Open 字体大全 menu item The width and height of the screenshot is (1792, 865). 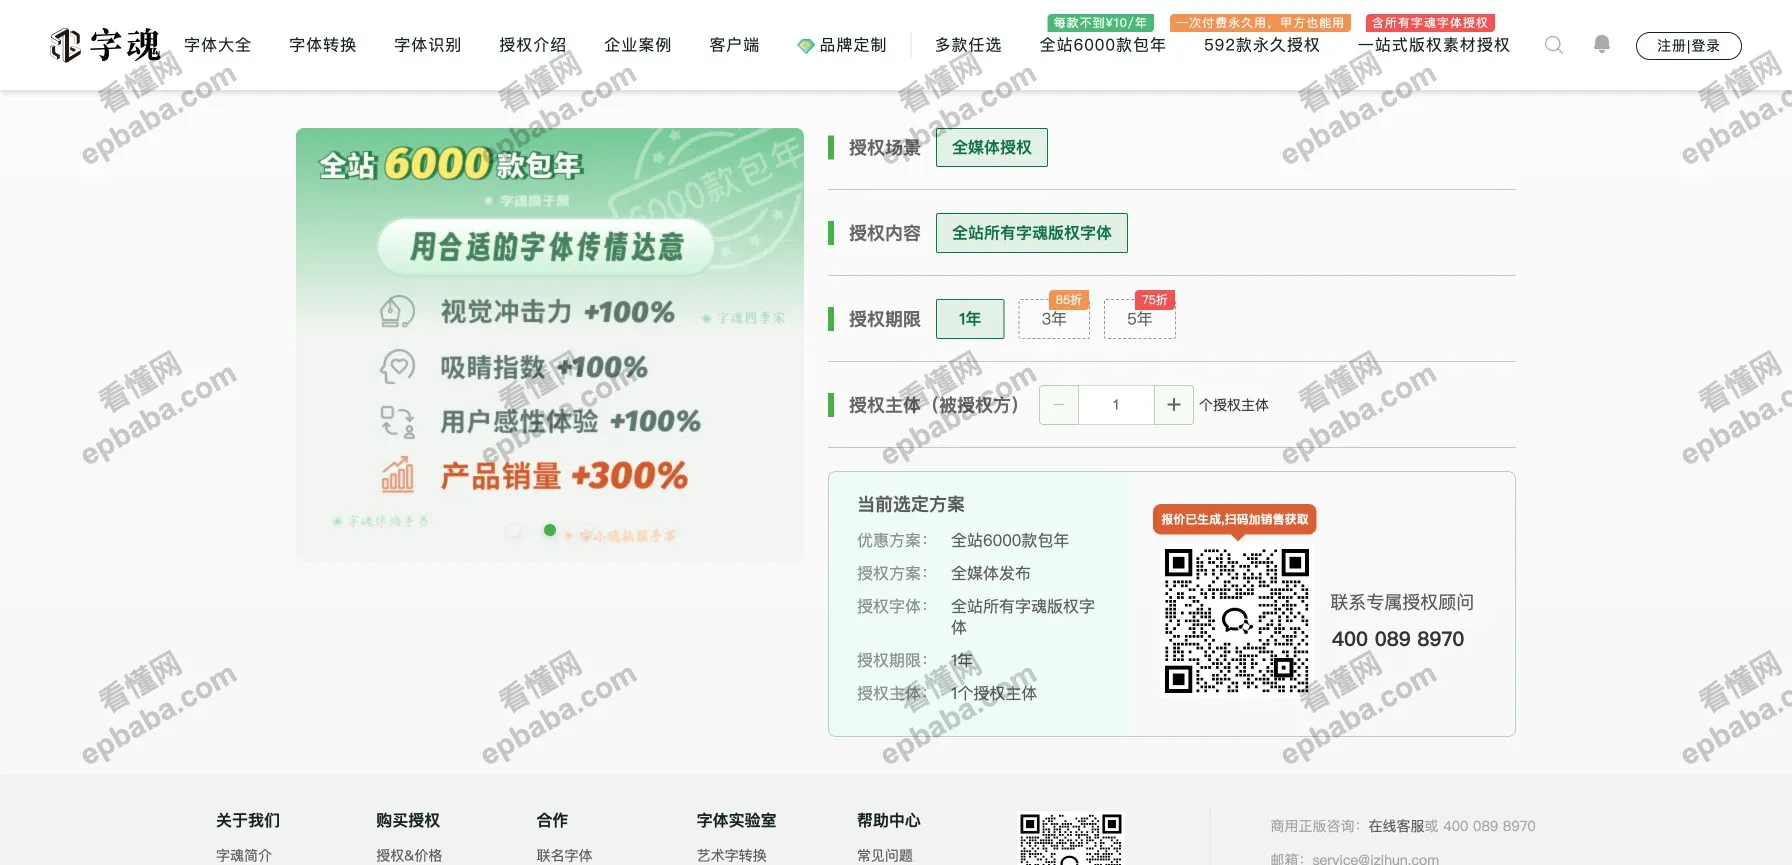[x=218, y=45]
